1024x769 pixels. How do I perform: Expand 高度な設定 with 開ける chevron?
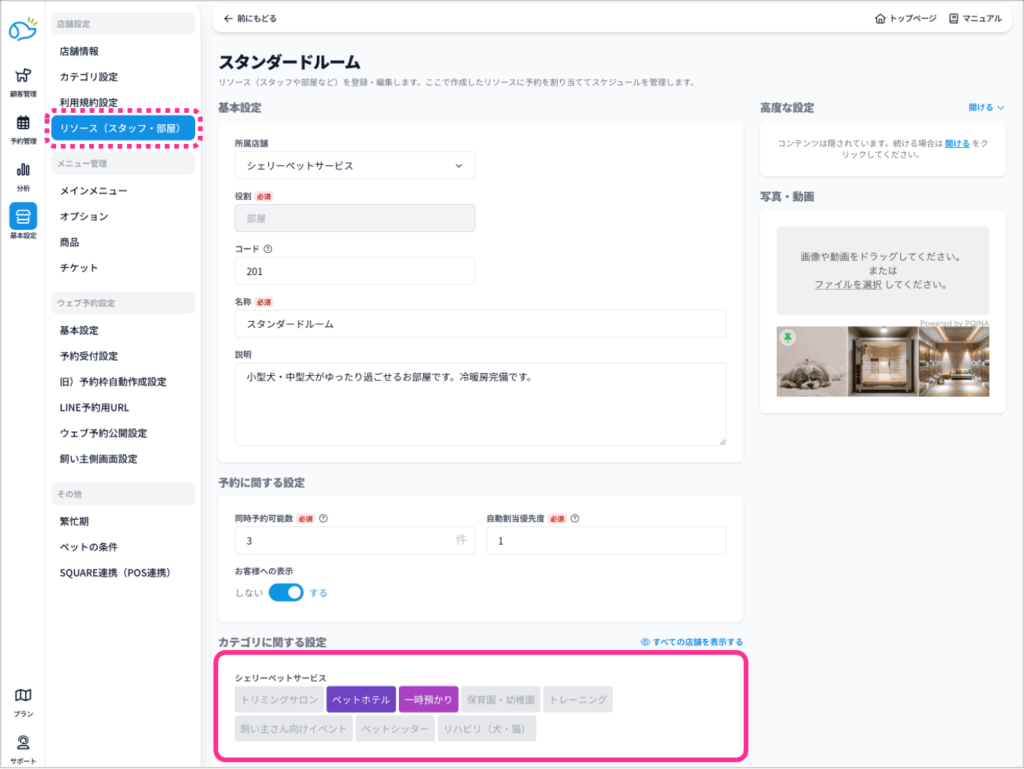(986, 107)
